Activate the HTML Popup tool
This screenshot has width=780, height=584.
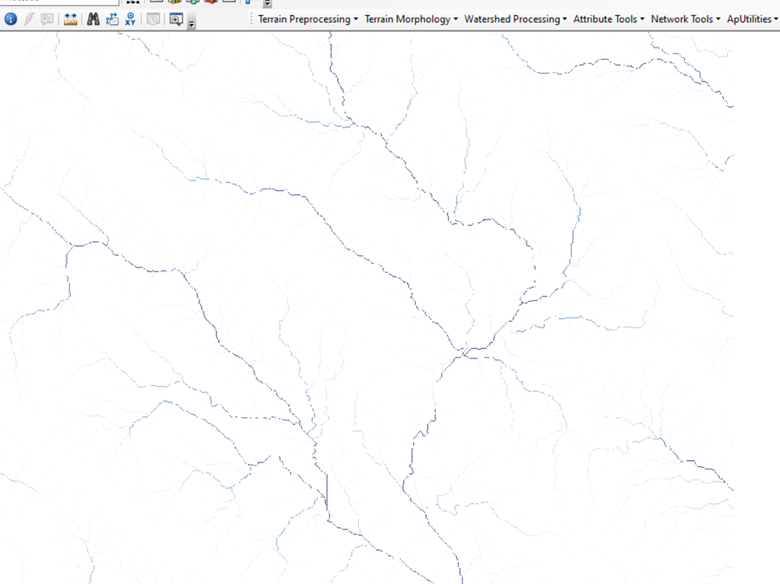pos(47,19)
